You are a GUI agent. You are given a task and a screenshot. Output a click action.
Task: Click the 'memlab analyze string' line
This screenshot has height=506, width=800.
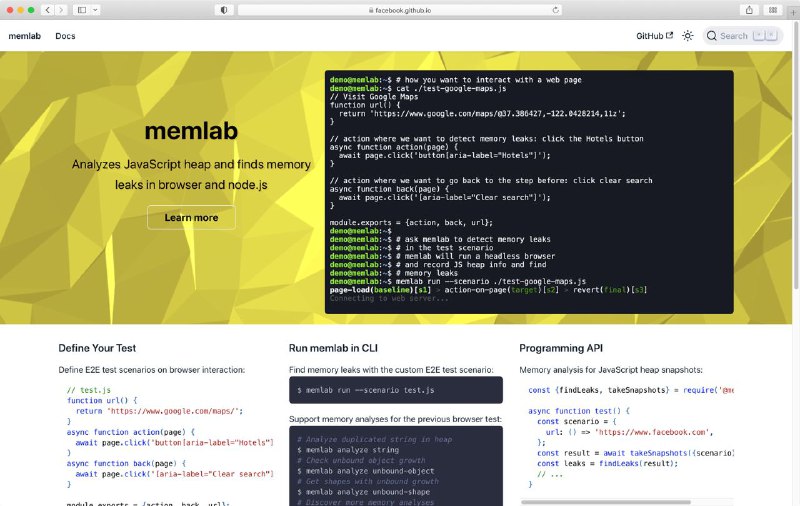(348, 450)
